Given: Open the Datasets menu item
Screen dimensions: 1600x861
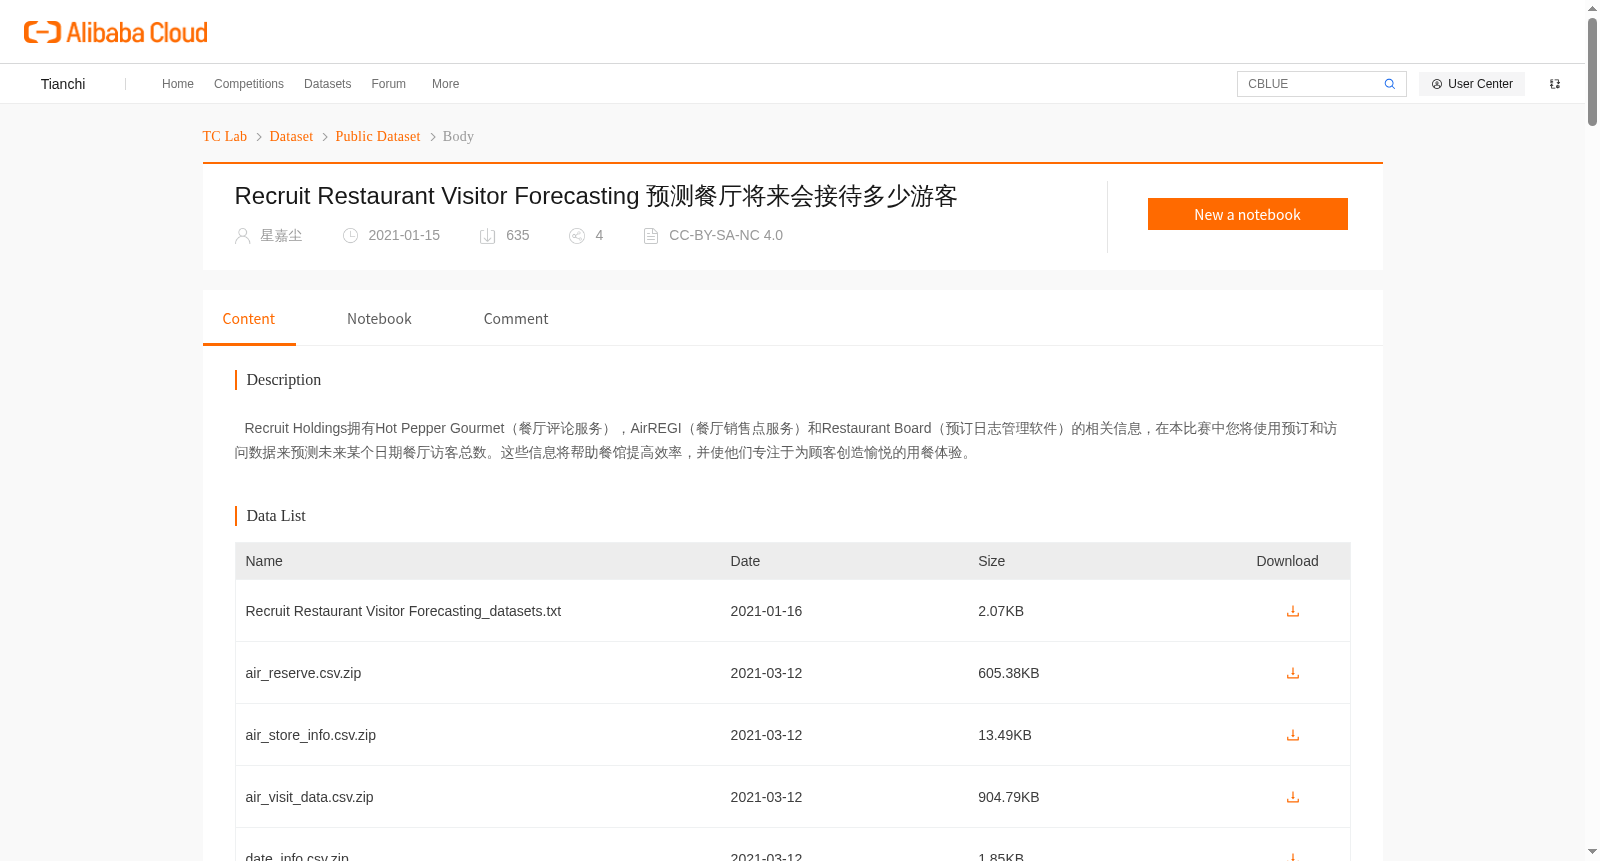Looking at the screenshot, I should [x=328, y=84].
